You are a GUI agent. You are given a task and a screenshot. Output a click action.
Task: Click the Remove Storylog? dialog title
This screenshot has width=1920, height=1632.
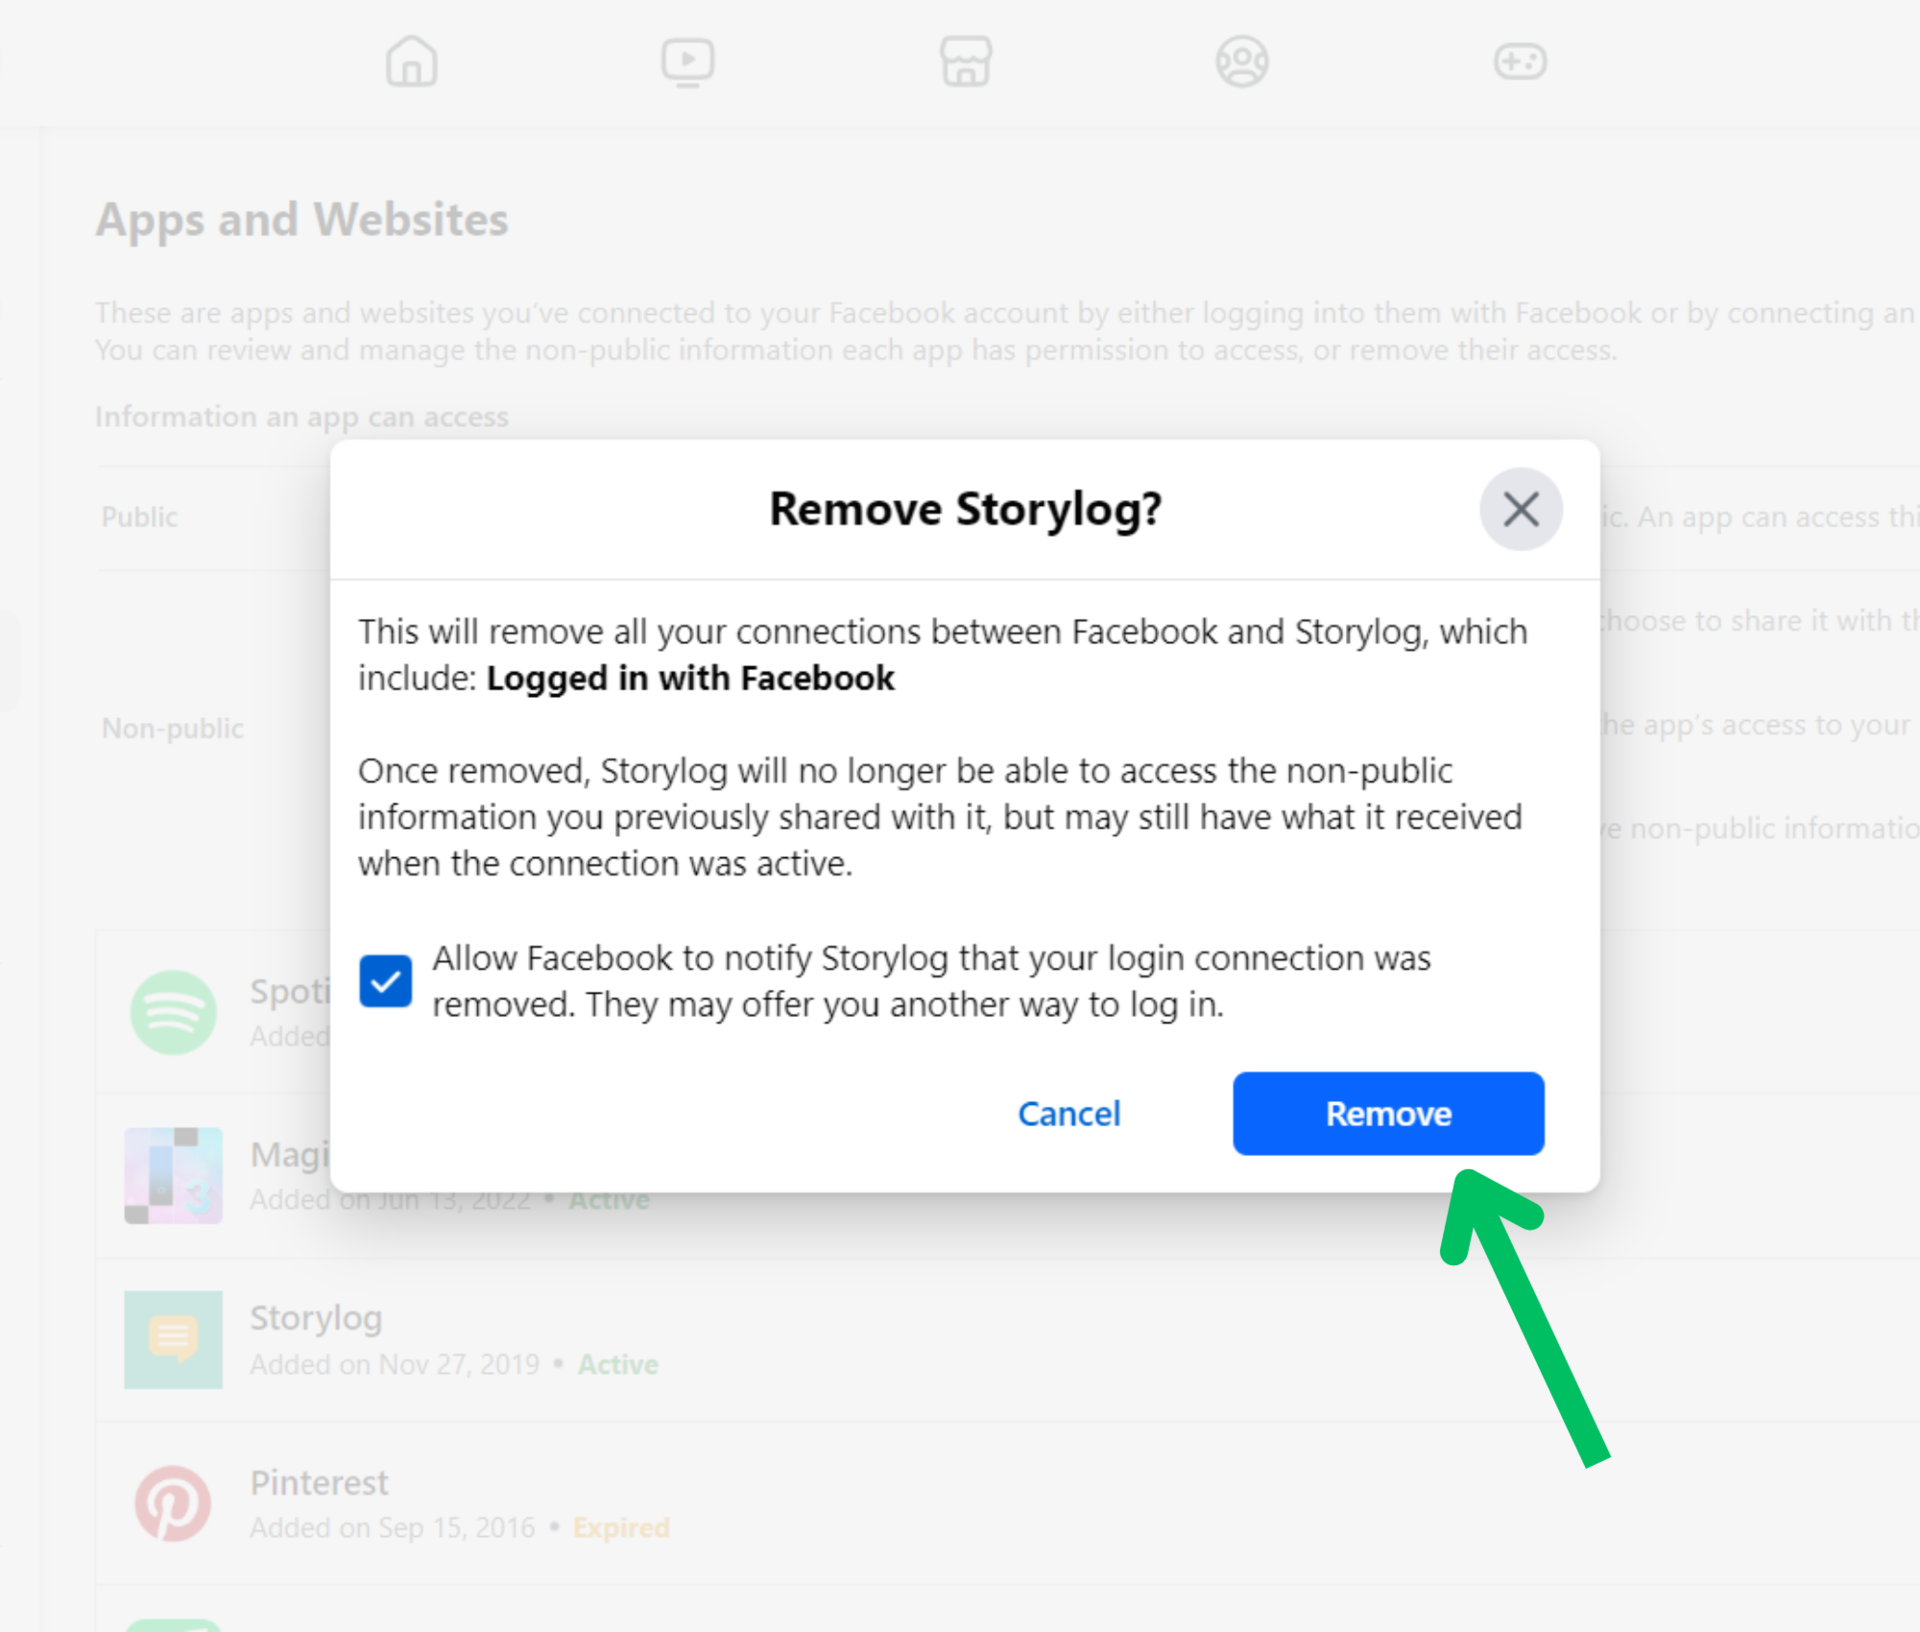coord(965,509)
